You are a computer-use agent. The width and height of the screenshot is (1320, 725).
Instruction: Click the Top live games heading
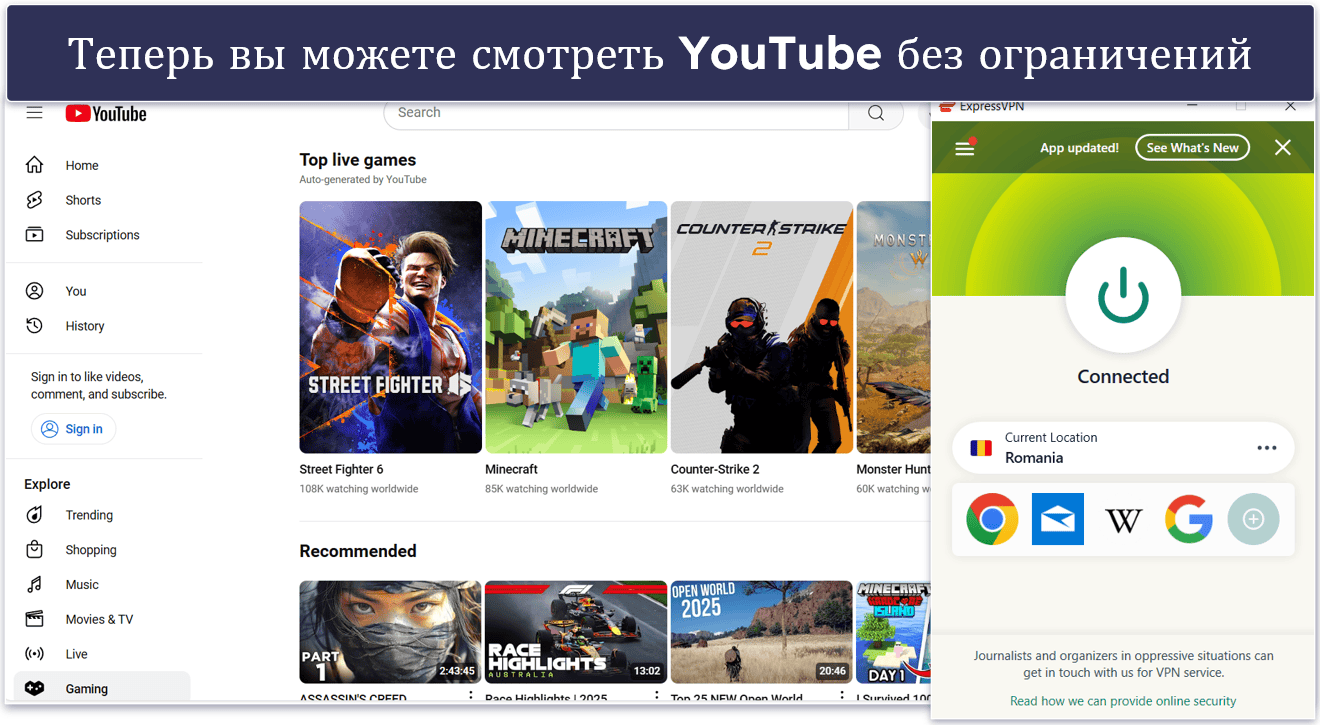click(x=358, y=160)
